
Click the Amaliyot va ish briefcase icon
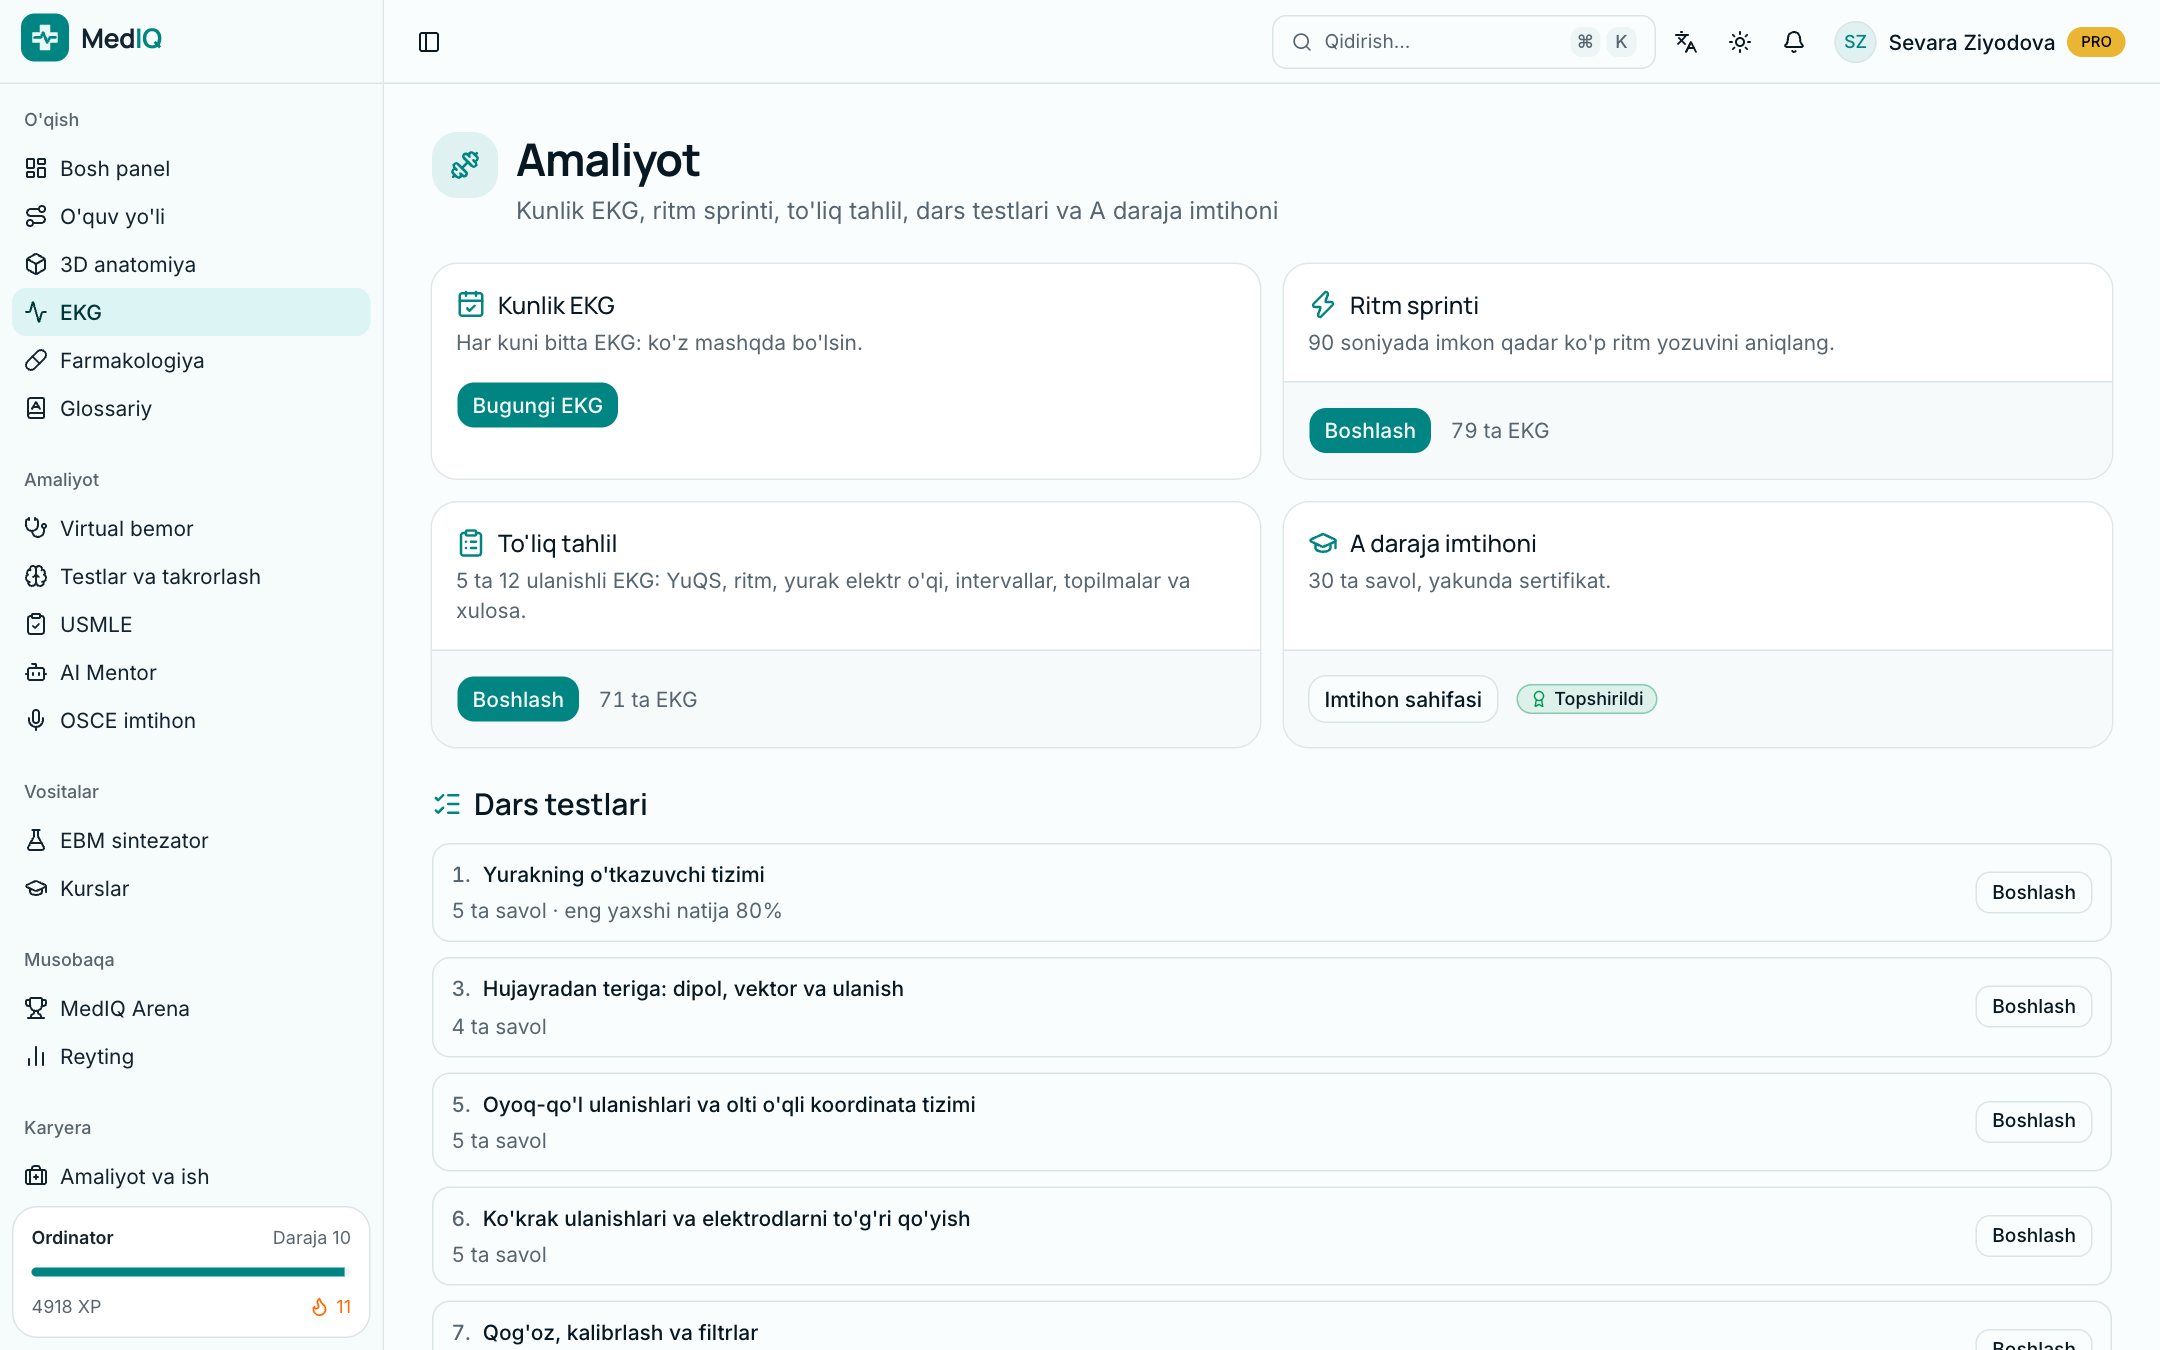pyautogui.click(x=36, y=1176)
